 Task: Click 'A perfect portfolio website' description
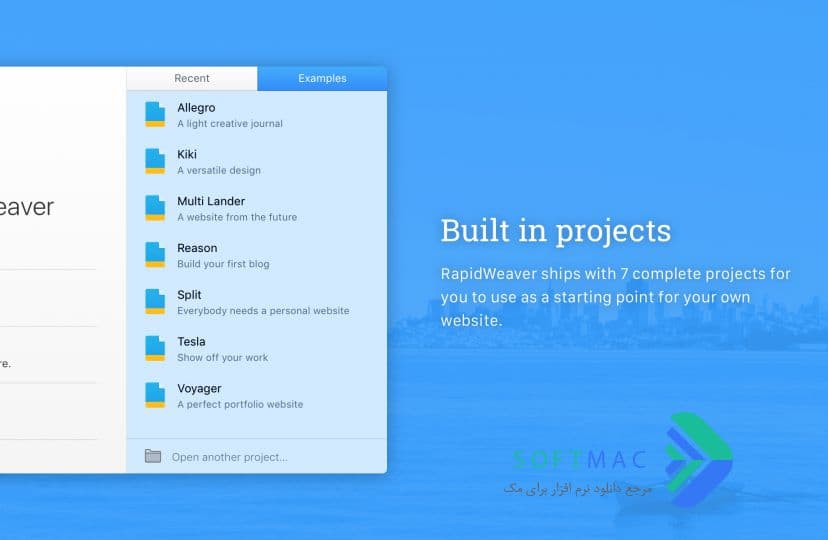click(x=240, y=404)
